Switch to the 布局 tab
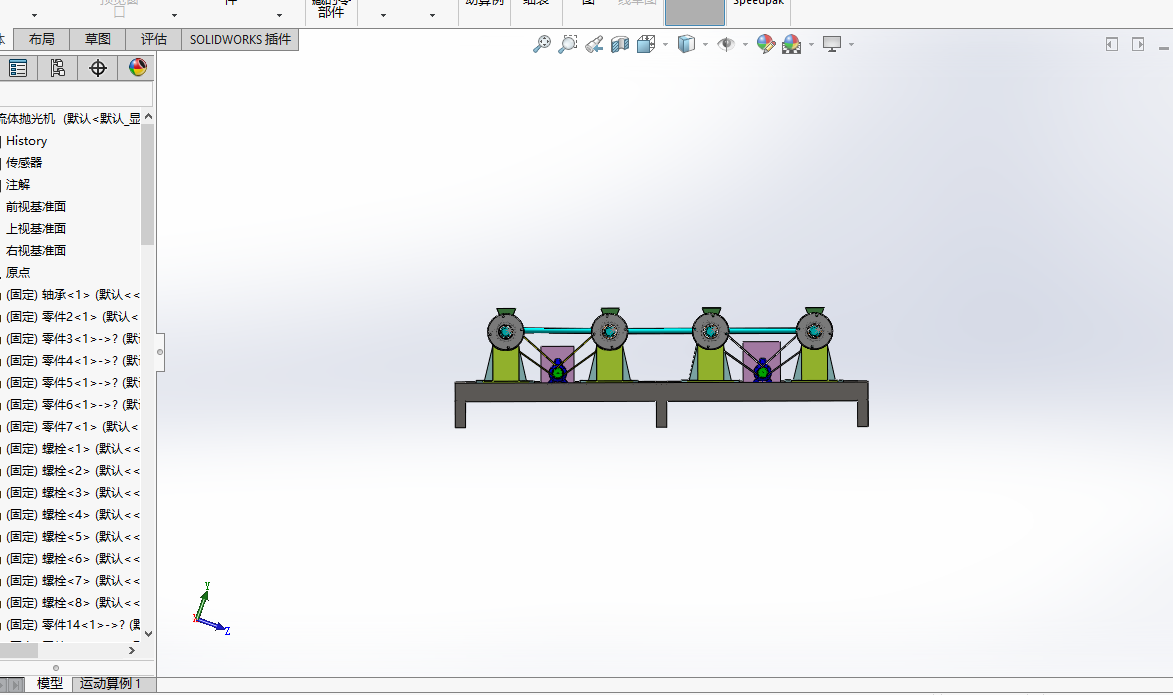Screen dimensions: 1173x695 pos(42,40)
